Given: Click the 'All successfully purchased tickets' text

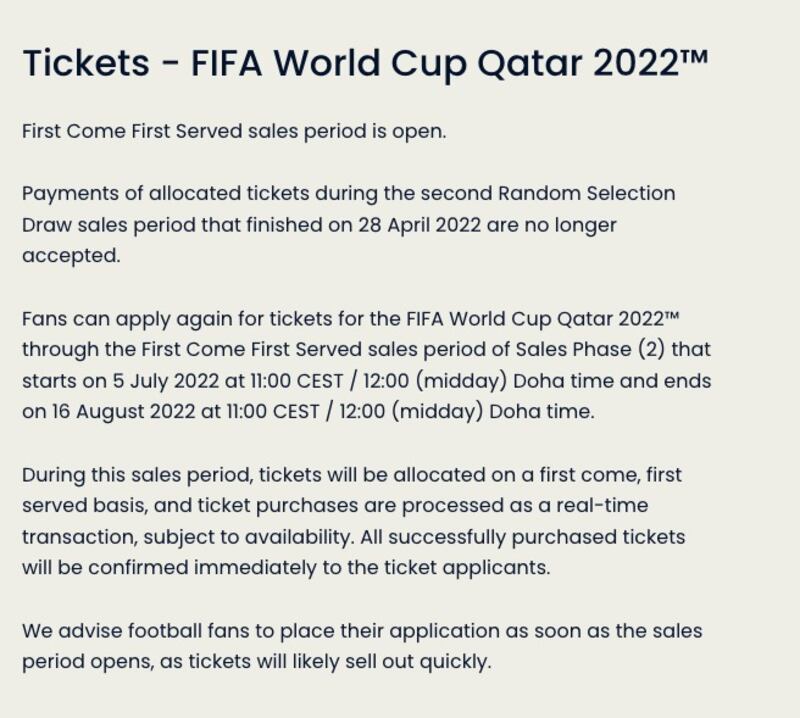Looking at the screenshot, I should point(522,537).
